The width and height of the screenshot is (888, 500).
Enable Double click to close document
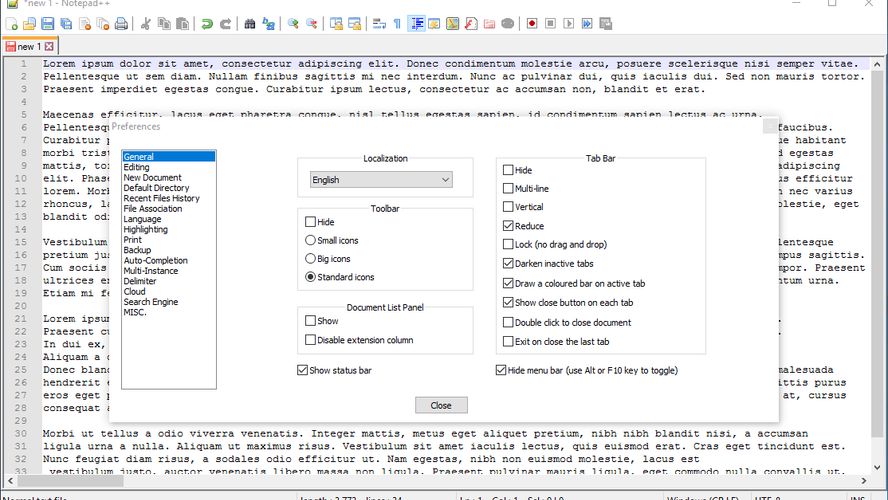coord(508,322)
